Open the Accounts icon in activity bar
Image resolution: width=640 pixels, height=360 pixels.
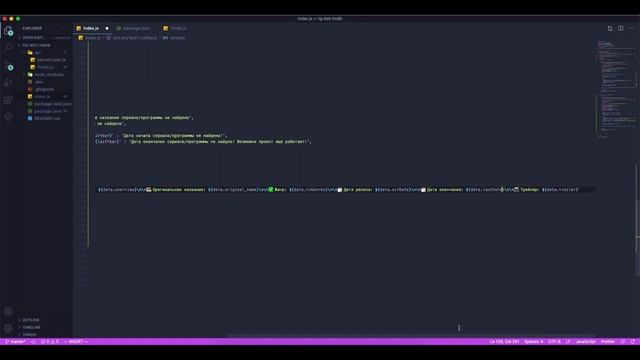pos(8,311)
